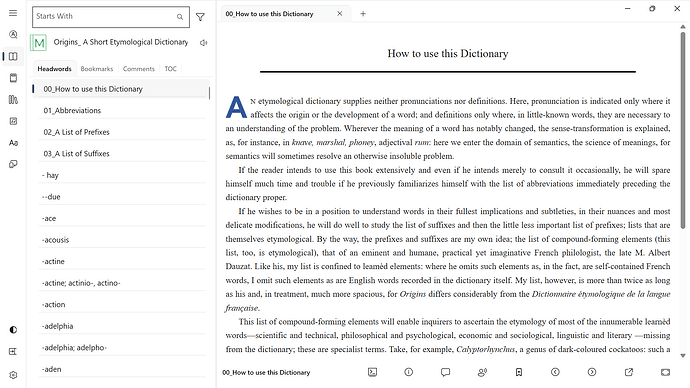Select headword 03_A List of Suffixes
The image size is (690, 388).
point(122,154)
